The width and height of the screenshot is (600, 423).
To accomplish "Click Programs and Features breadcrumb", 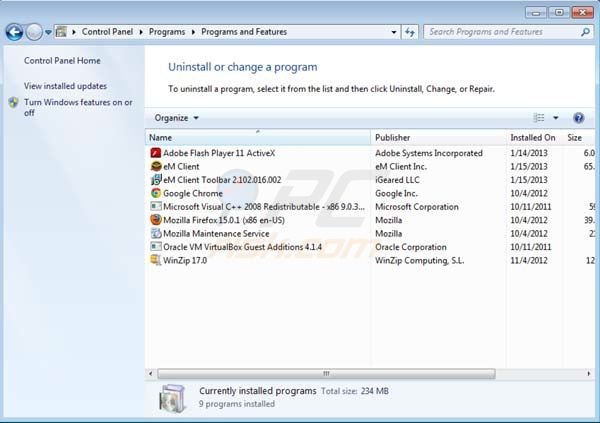I will coord(244,32).
